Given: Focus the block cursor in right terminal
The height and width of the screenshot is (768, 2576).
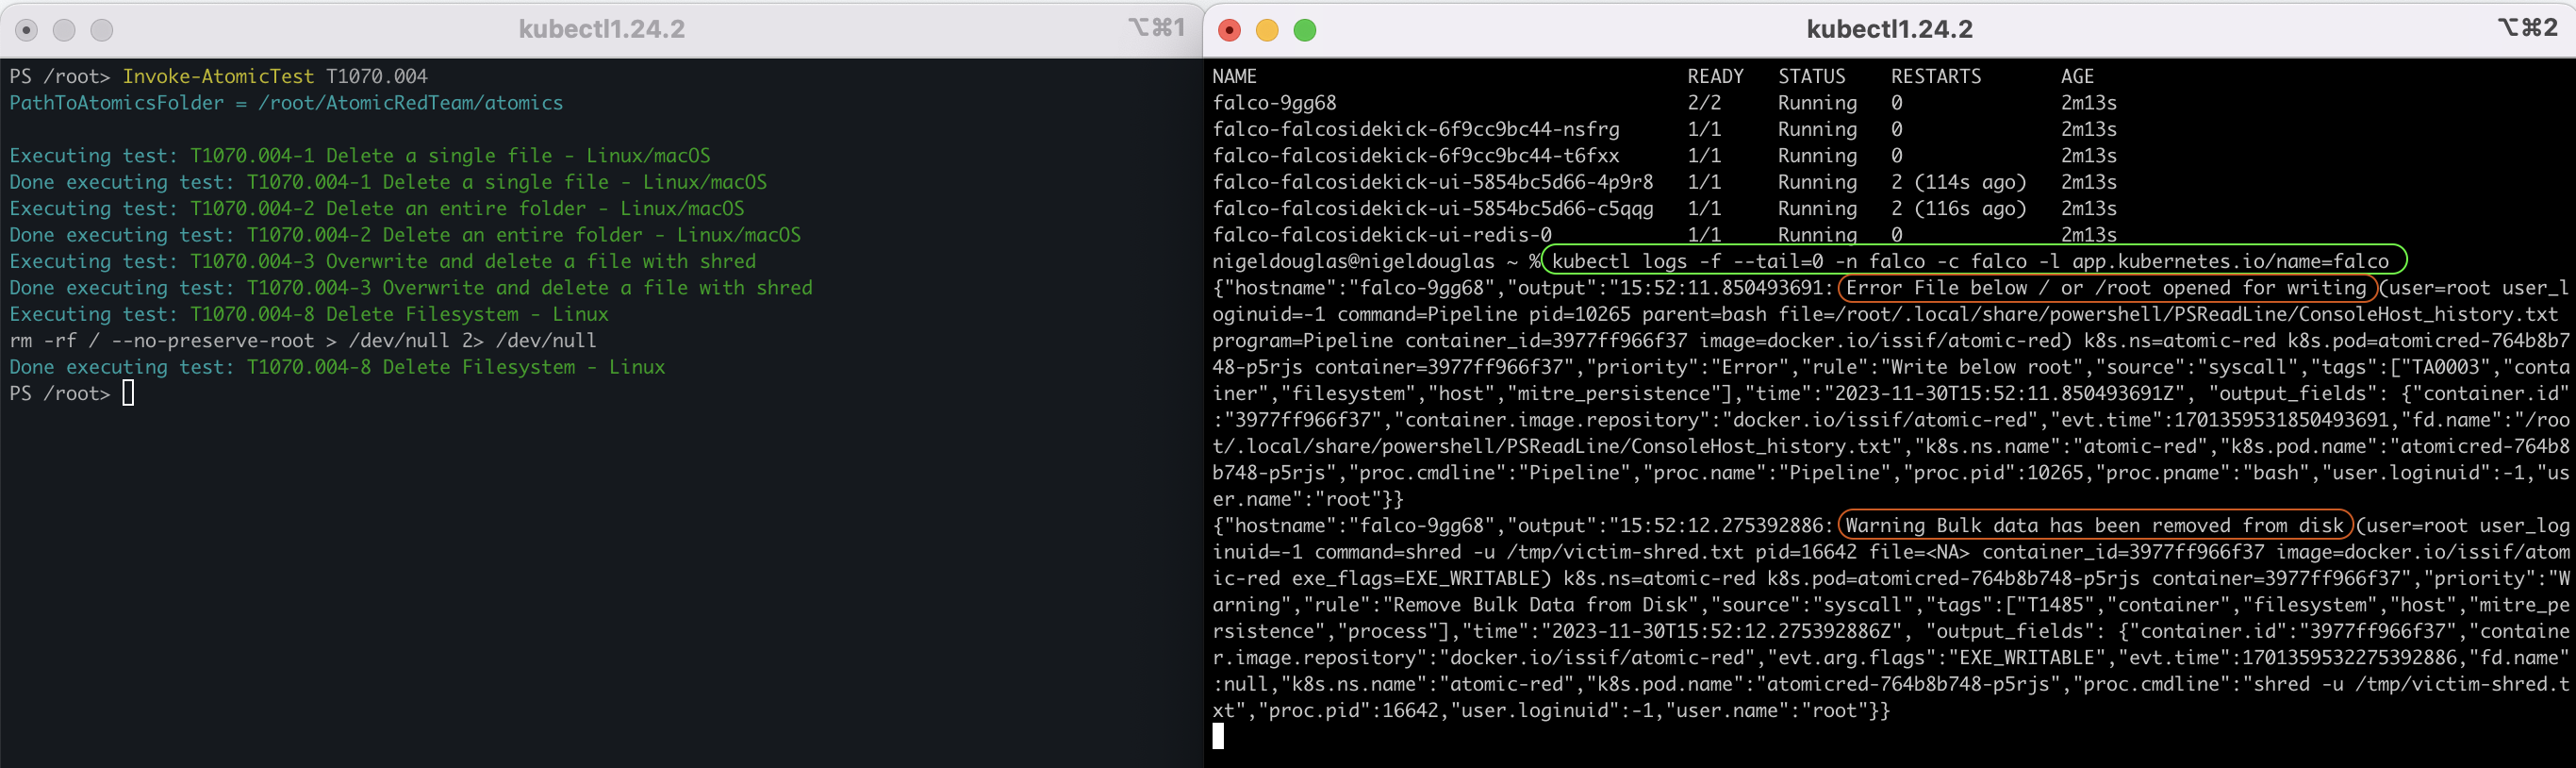Looking at the screenshot, I should (1218, 737).
